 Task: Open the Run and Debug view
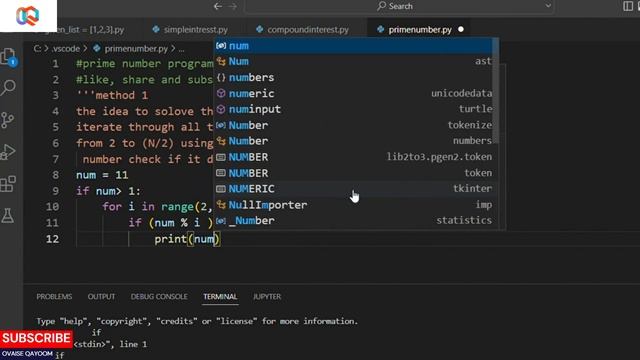8,152
